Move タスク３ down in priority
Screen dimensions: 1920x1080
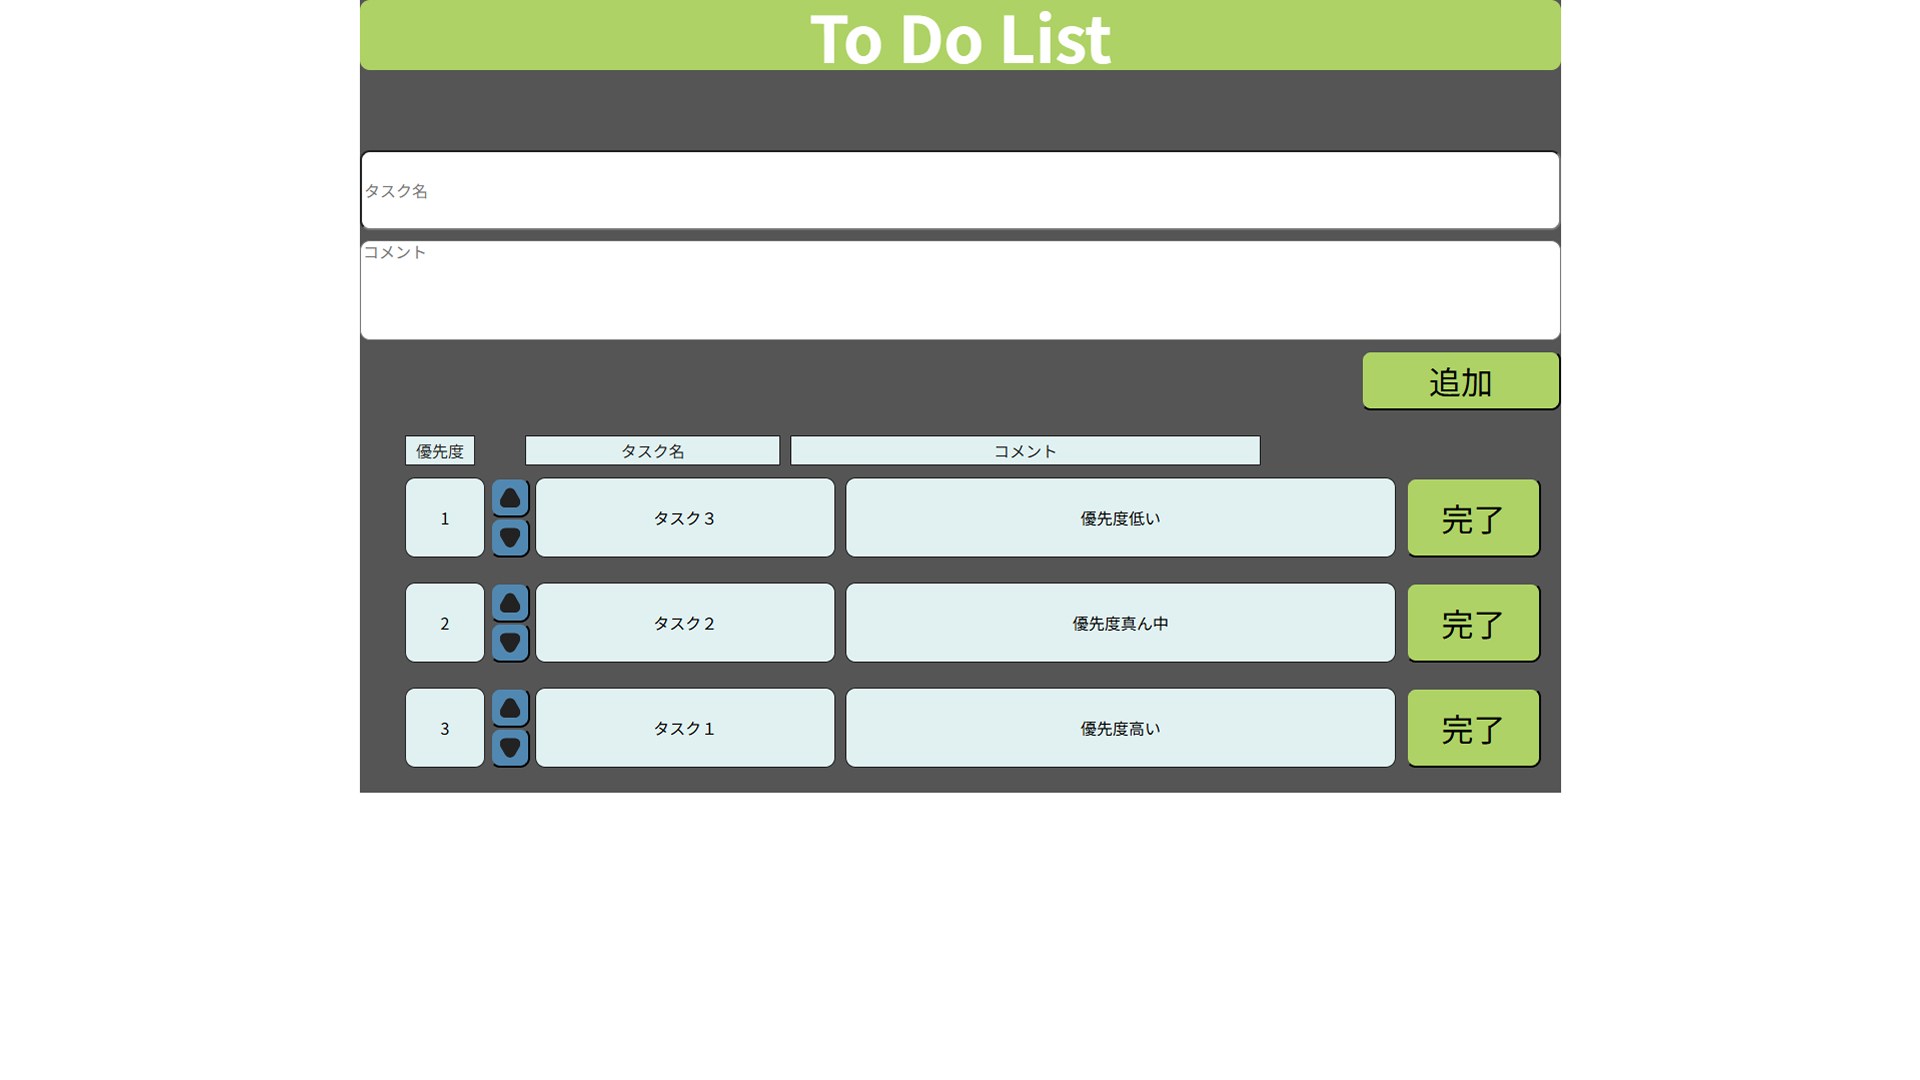510,538
